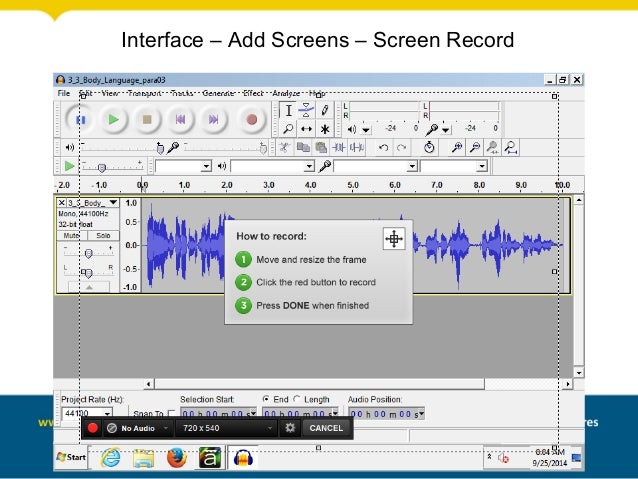The image size is (638, 479).
Task: Click the red record button in recorder bar
Action: (x=92, y=428)
